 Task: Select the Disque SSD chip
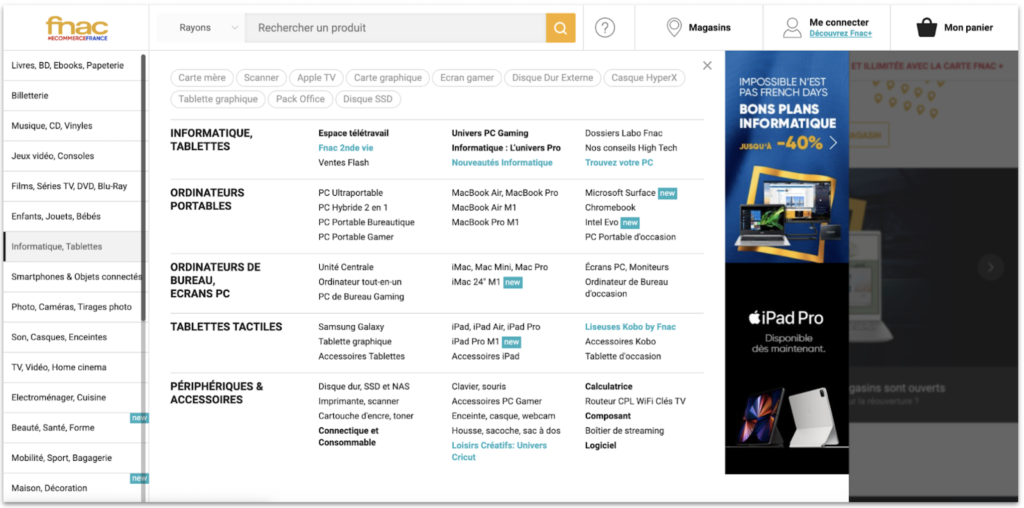point(368,99)
